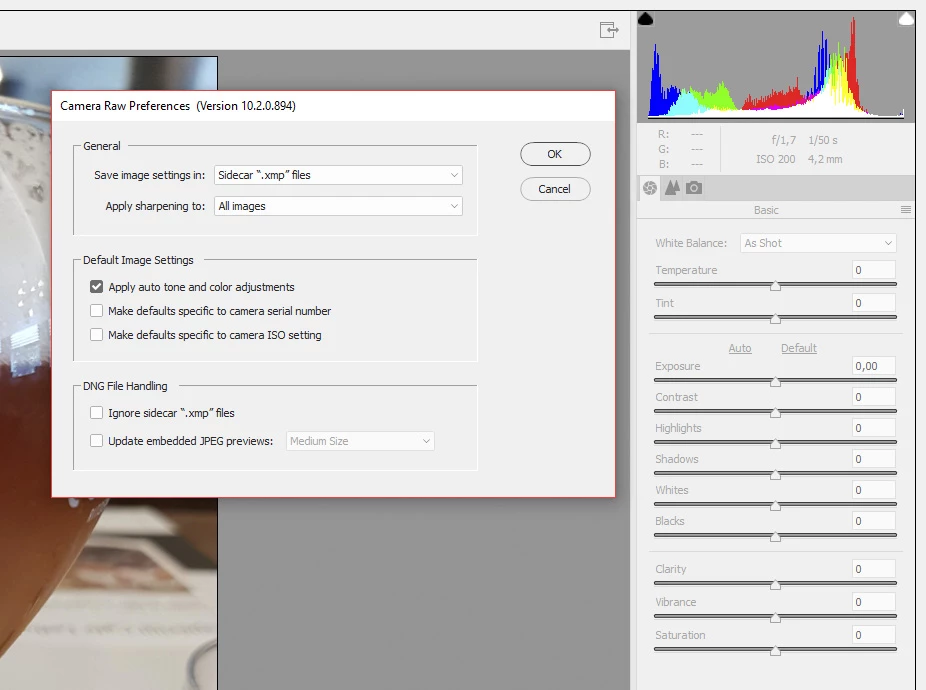Open the Apply sharpening to dropdown
The width and height of the screenshot is (926, 690).
click(x=338, y=206)
